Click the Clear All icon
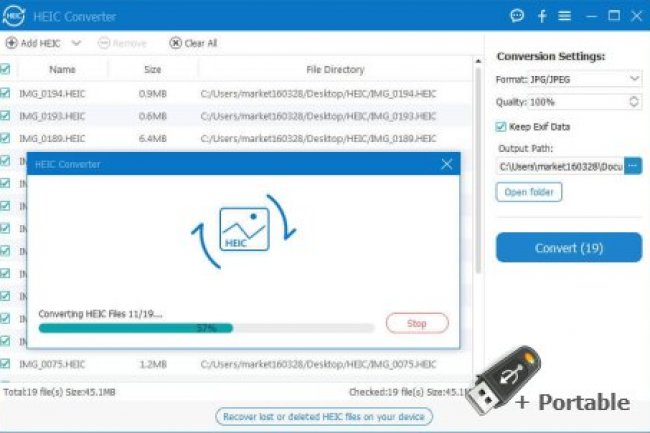This screenshot has height=433, width=650. (x=176, y=43)
